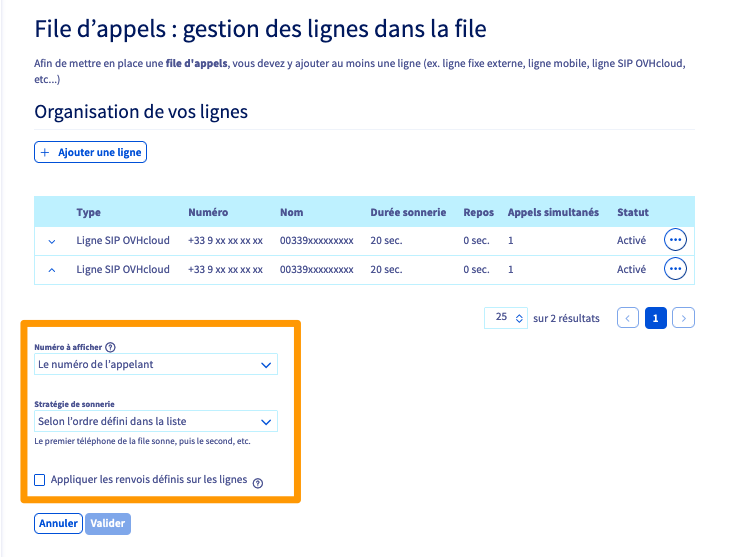Viewport: 729px width, 557px height.
Task: Click the Numéro column header
Action: [x=208, y=212]
